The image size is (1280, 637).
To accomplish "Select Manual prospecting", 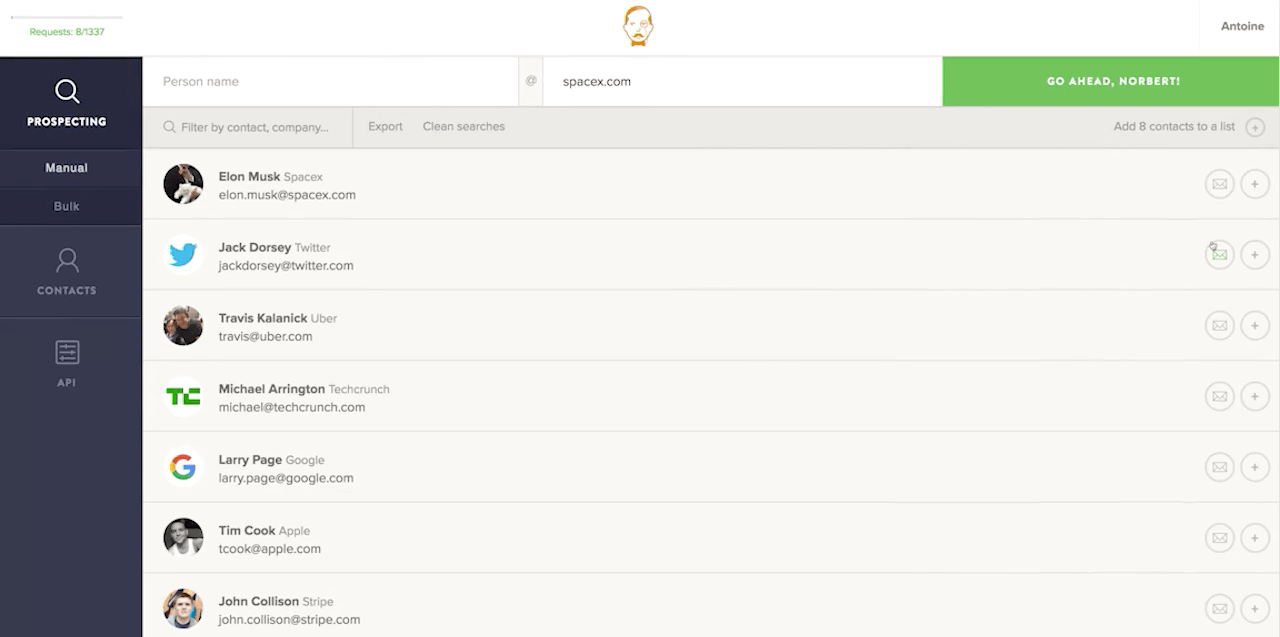I will (67, 168).
